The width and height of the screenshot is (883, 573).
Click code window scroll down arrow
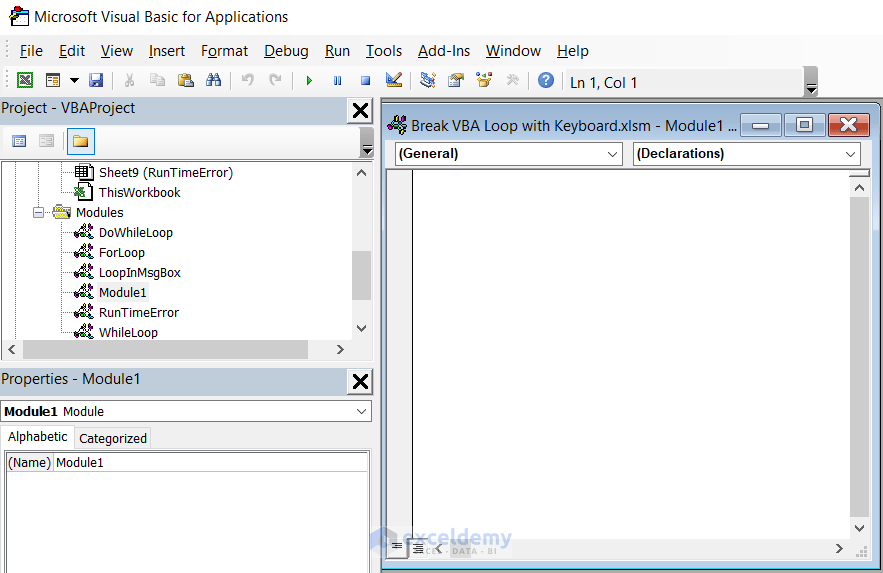click(x=859, y=528)
